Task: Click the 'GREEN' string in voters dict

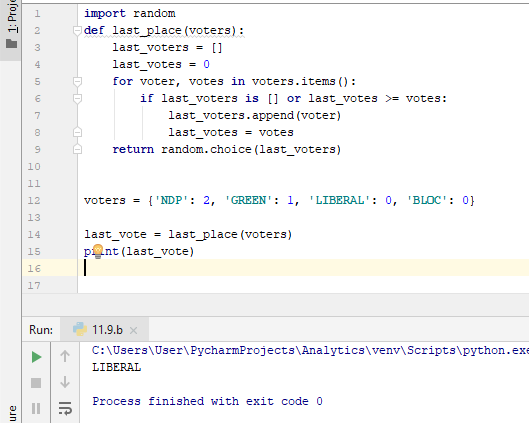Action: pos(248,200)
